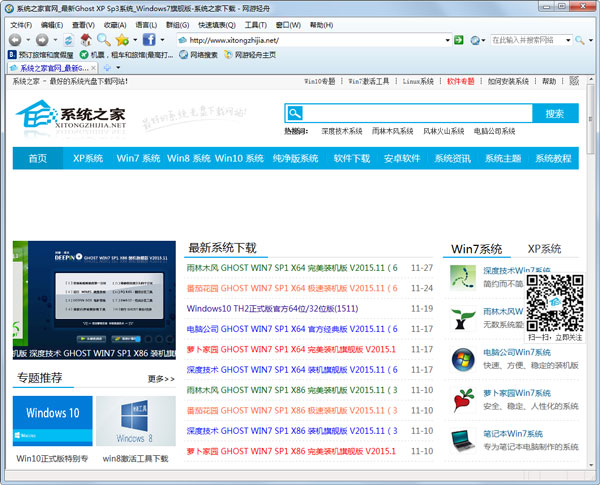Open the tab list dropdown arrow
600x485 pixels.
click(x=118, y=68)
